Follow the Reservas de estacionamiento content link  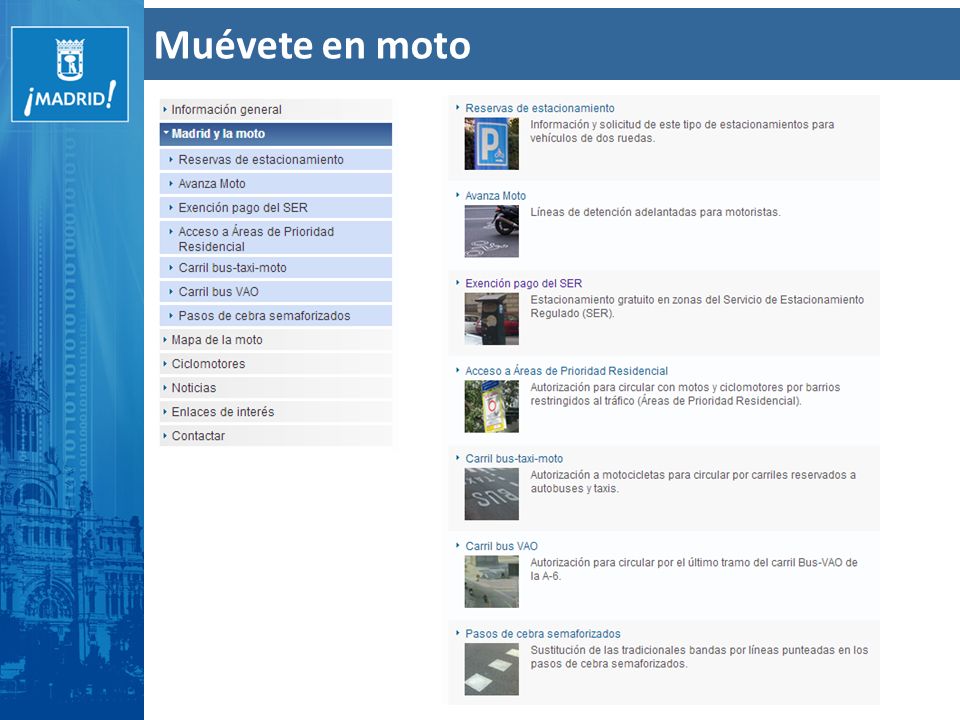coord(539,108)
